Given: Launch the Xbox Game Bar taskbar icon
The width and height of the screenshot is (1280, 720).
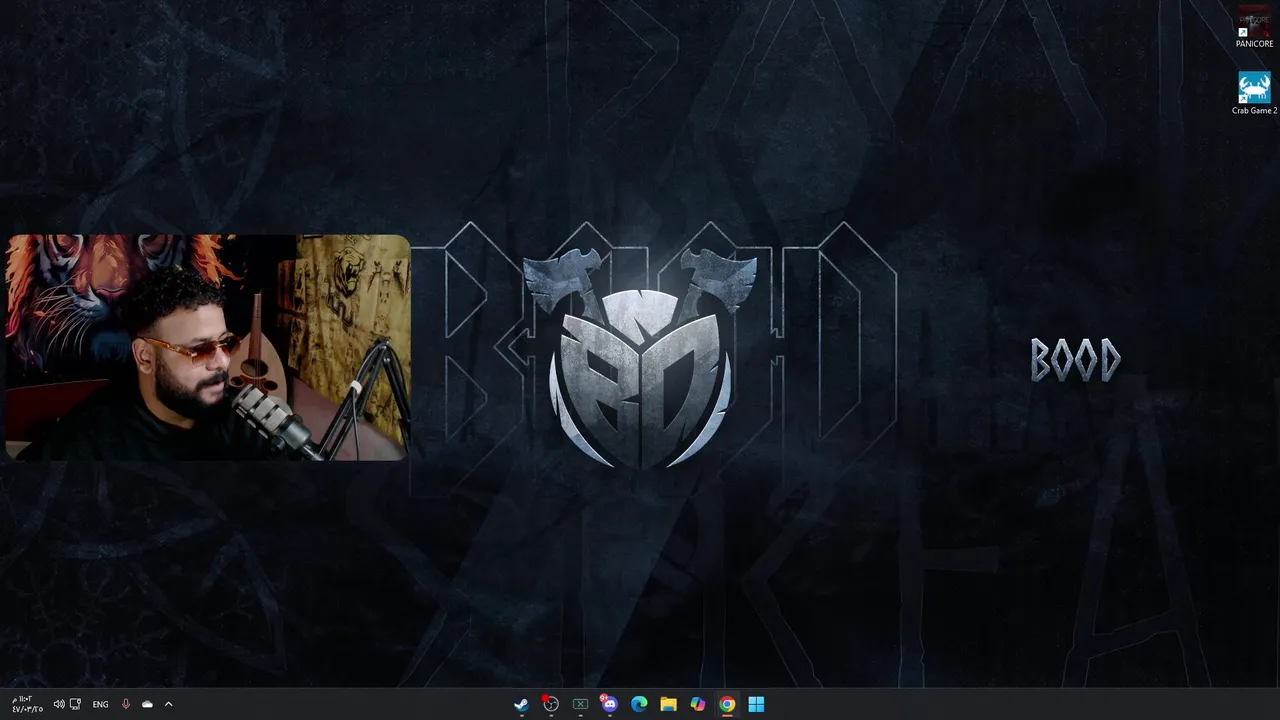Looking at the screenshot, I should coord(580,704).
